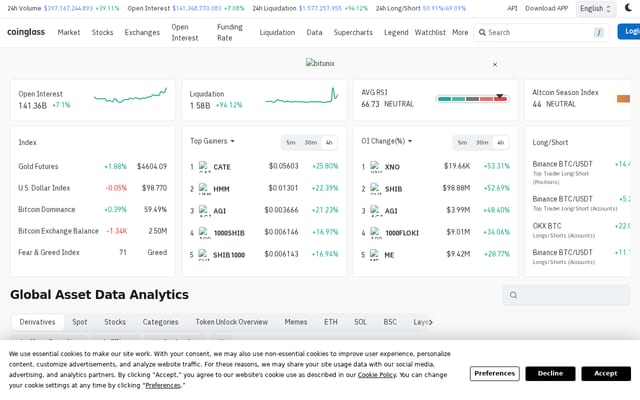Click the HMM coin icon
Screen dimensions: 640x400
[204, 189]
